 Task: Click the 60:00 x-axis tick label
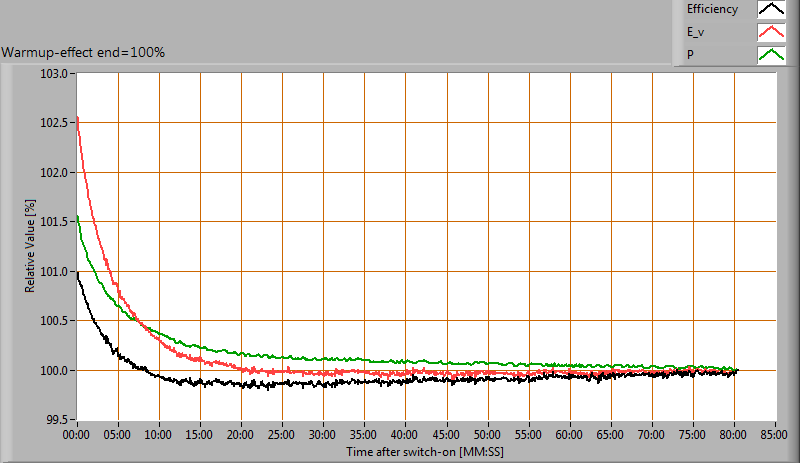(570, 436)
